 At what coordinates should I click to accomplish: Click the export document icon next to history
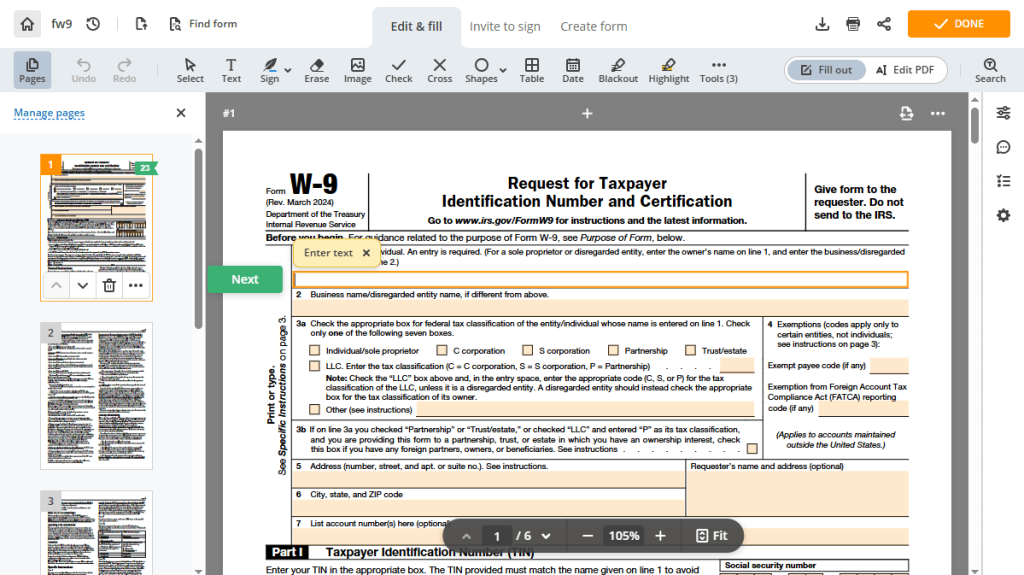click(141, 24)
